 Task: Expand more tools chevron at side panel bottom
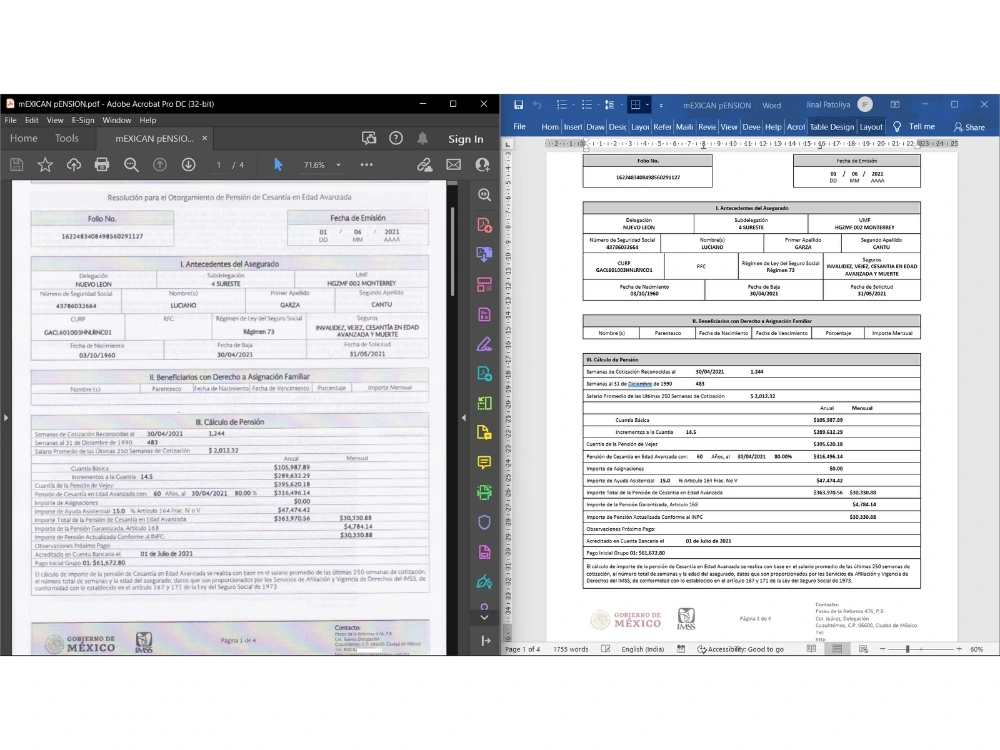coord(484,617)
